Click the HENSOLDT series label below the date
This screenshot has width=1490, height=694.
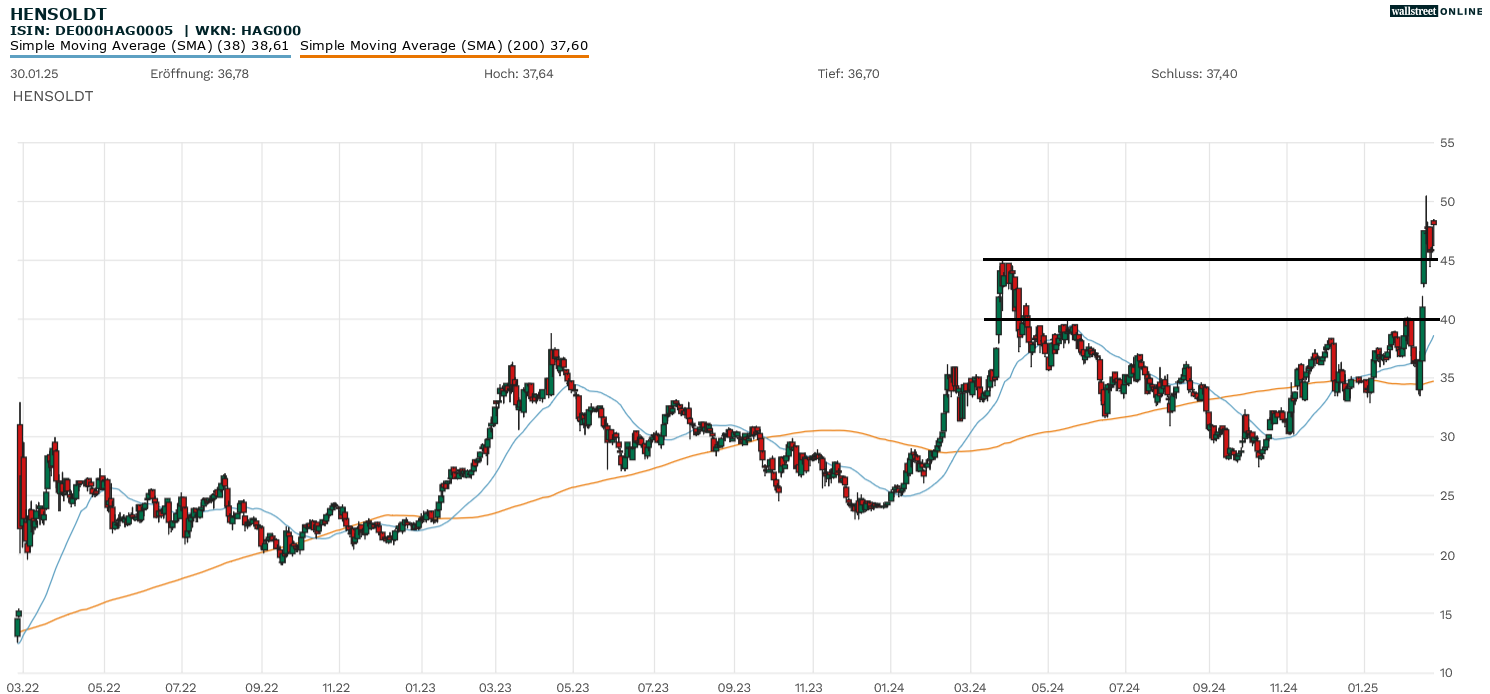click(52, 97)
